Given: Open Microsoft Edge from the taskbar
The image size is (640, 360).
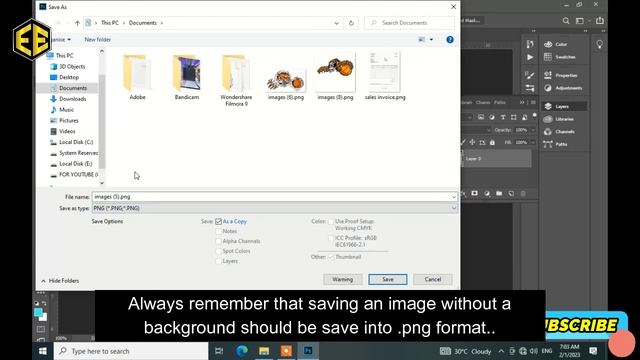Looking at the screenshot, I should pos(242,351).
